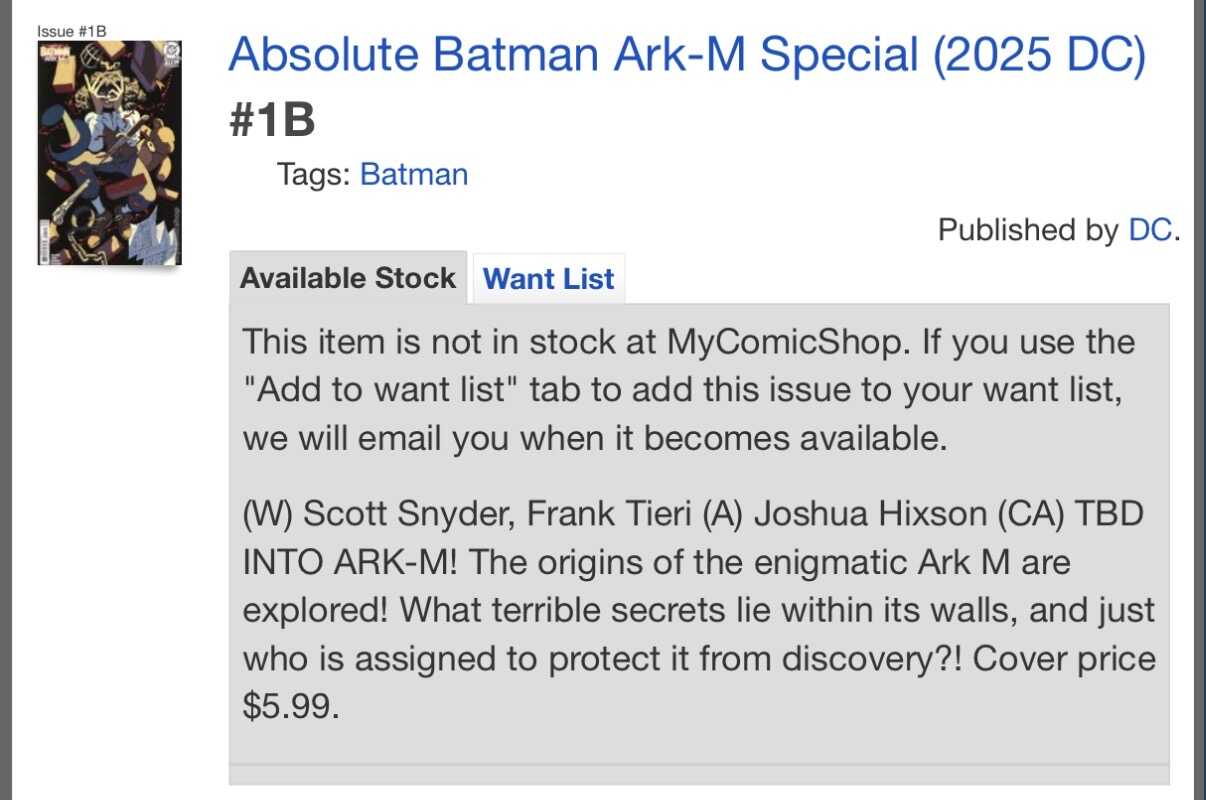The width and height of the screenshot is (1206, 800).
Task: Click the Tags: label text
Action: click(x=314, y=175)
